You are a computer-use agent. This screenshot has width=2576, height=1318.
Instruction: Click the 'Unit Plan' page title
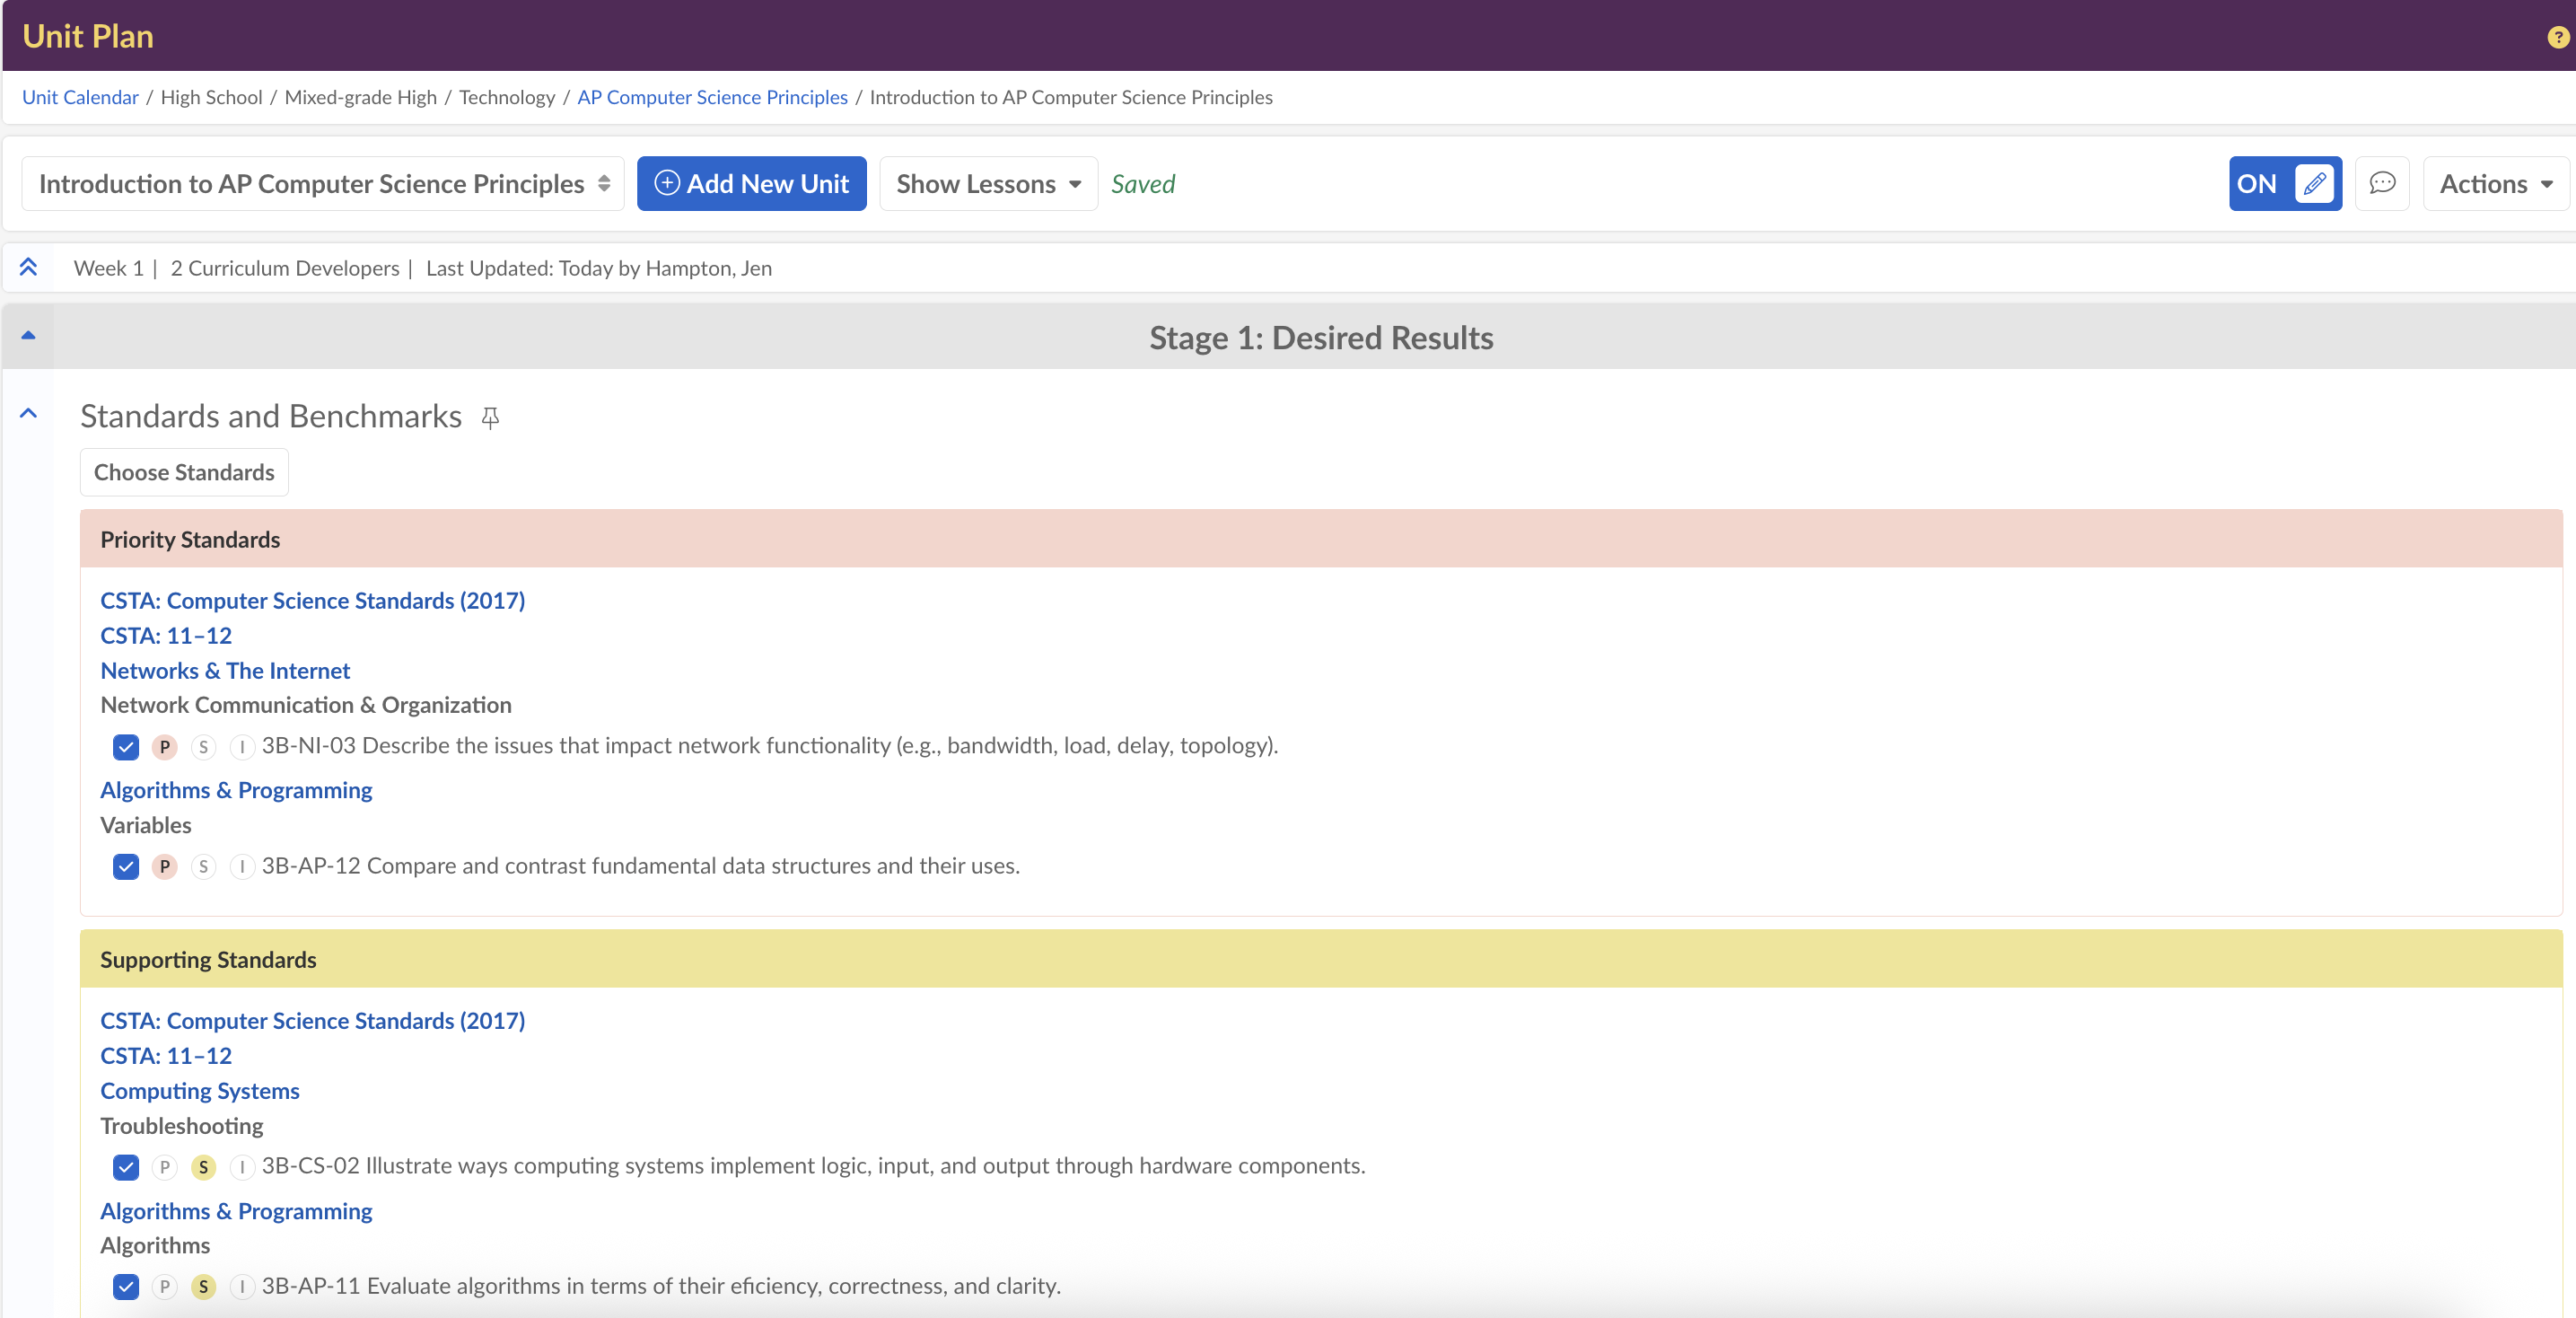tap(88, 37)
